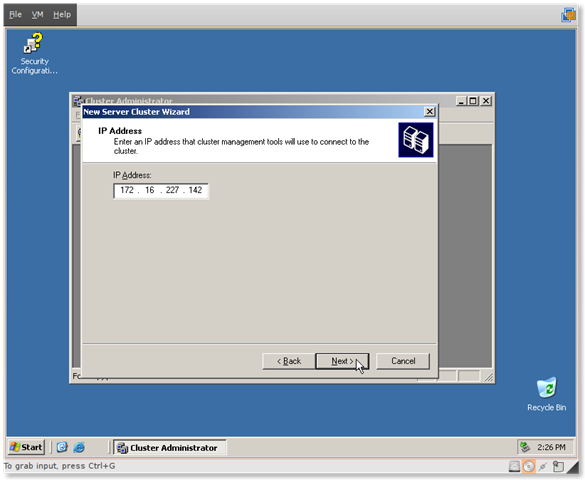Close the New Server Cluster Wizard dialog
The width and height of the screenshot is (585, 480).
[429, 112]
